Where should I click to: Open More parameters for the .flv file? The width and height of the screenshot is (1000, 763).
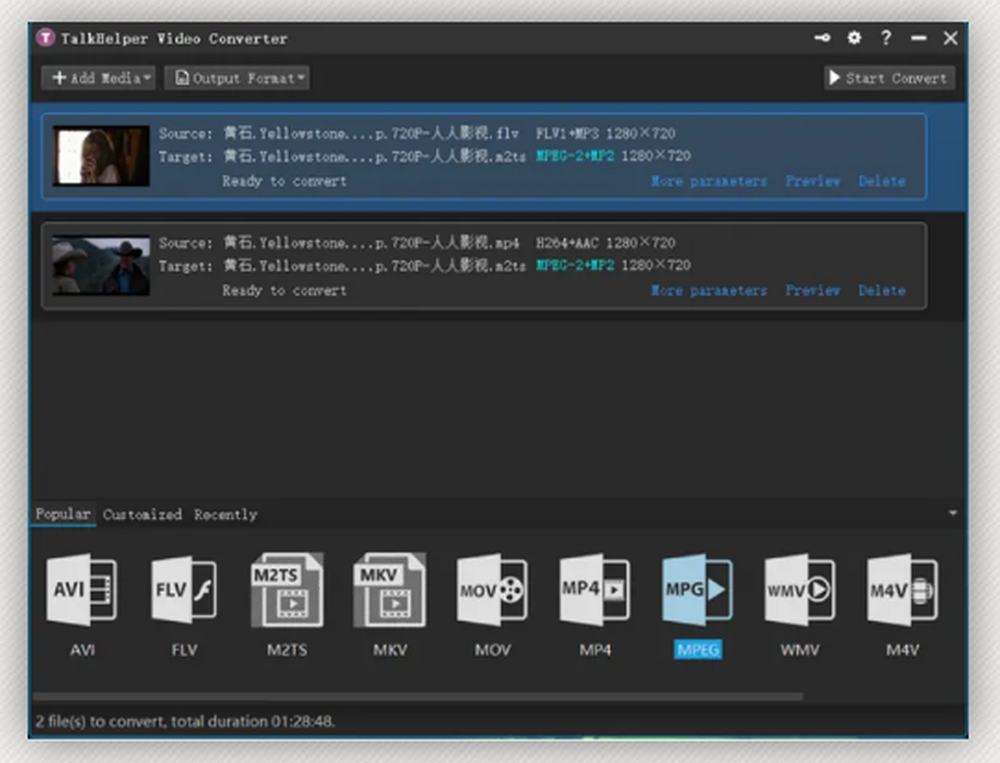[x=709, y=181]
